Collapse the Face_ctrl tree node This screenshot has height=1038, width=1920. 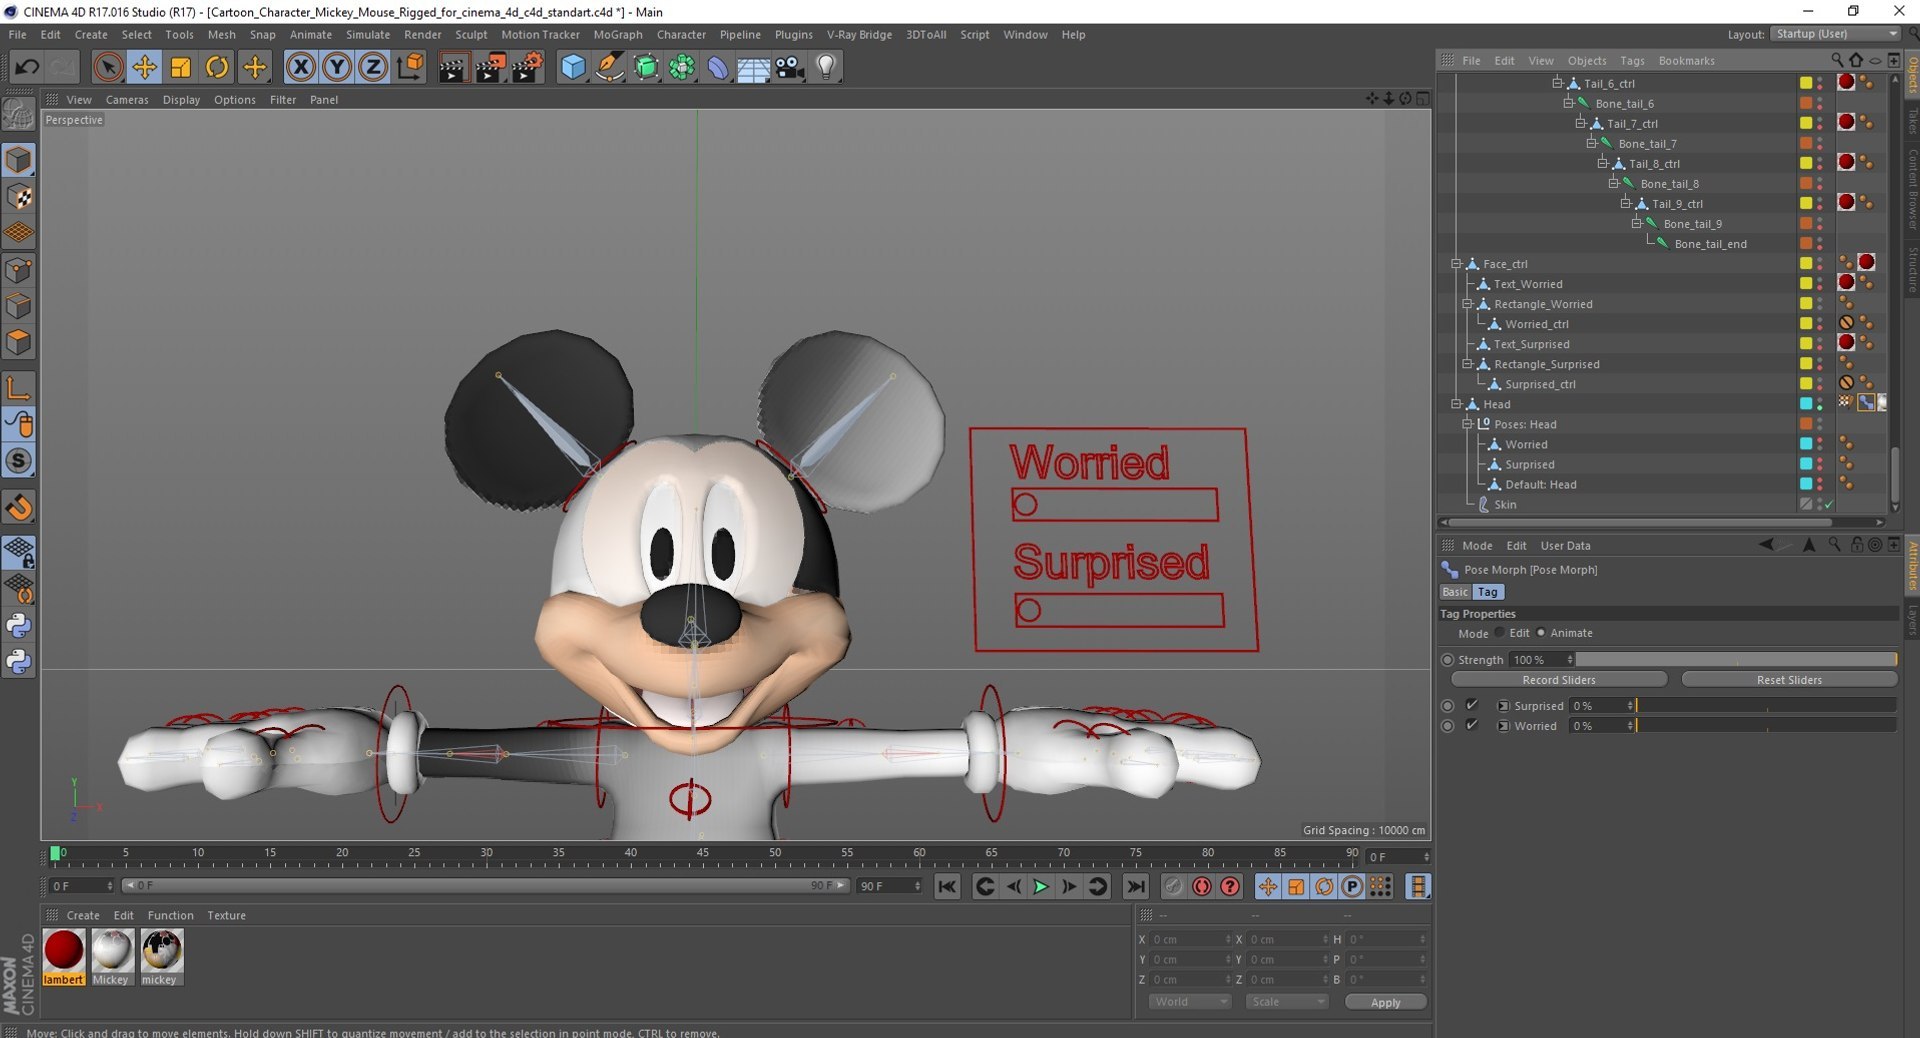pyautogui.click(x=1457, y=264)
